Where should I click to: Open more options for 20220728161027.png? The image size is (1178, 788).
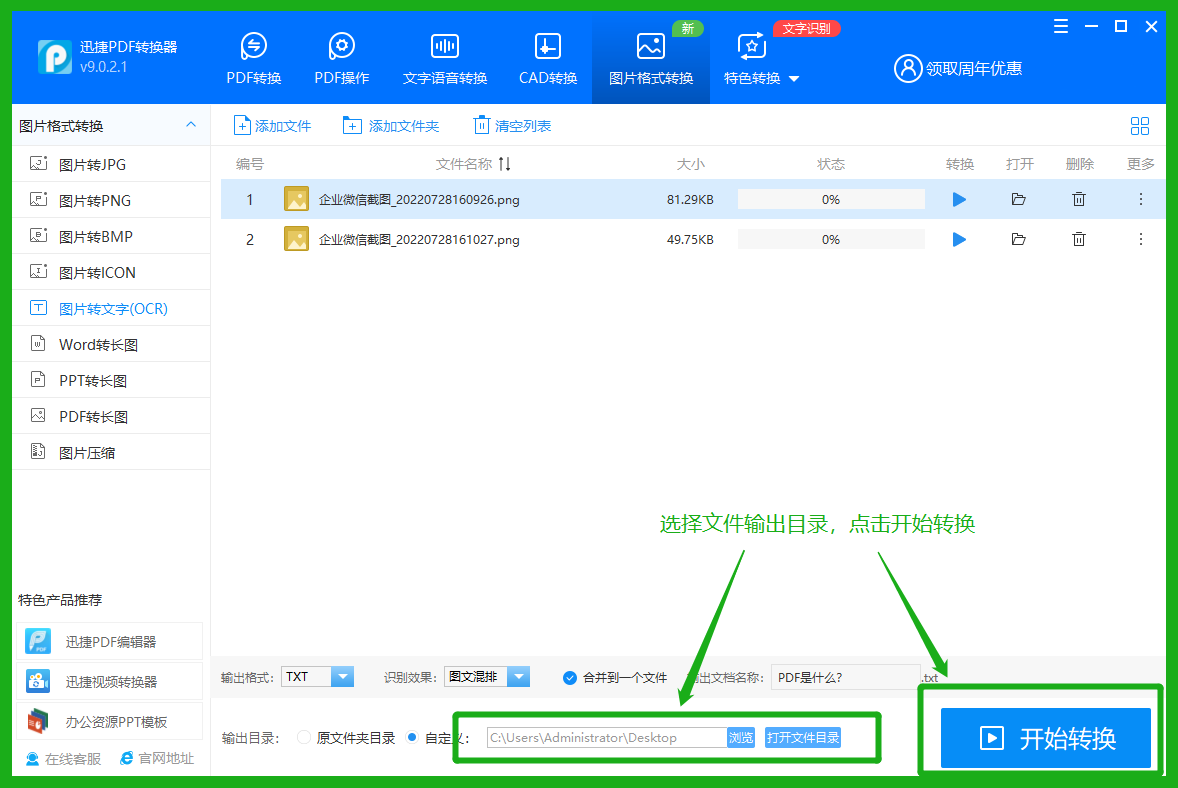click(x=1140, y=240)
